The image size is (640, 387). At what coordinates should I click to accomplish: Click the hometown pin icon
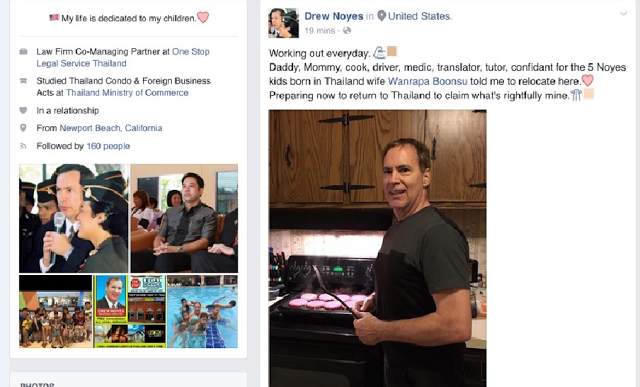23,128
